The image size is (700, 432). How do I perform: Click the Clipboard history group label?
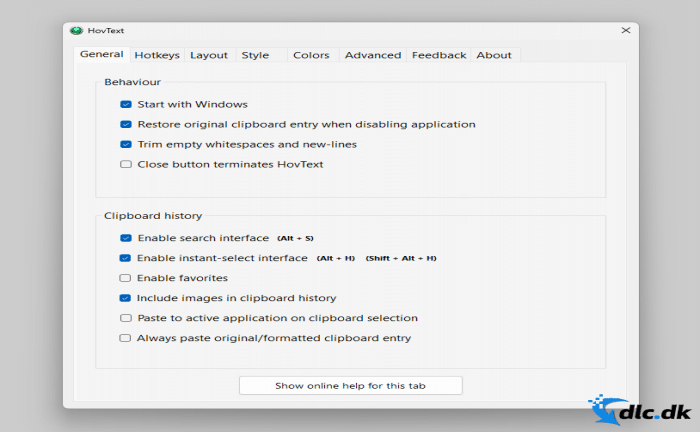click(153, 216)
